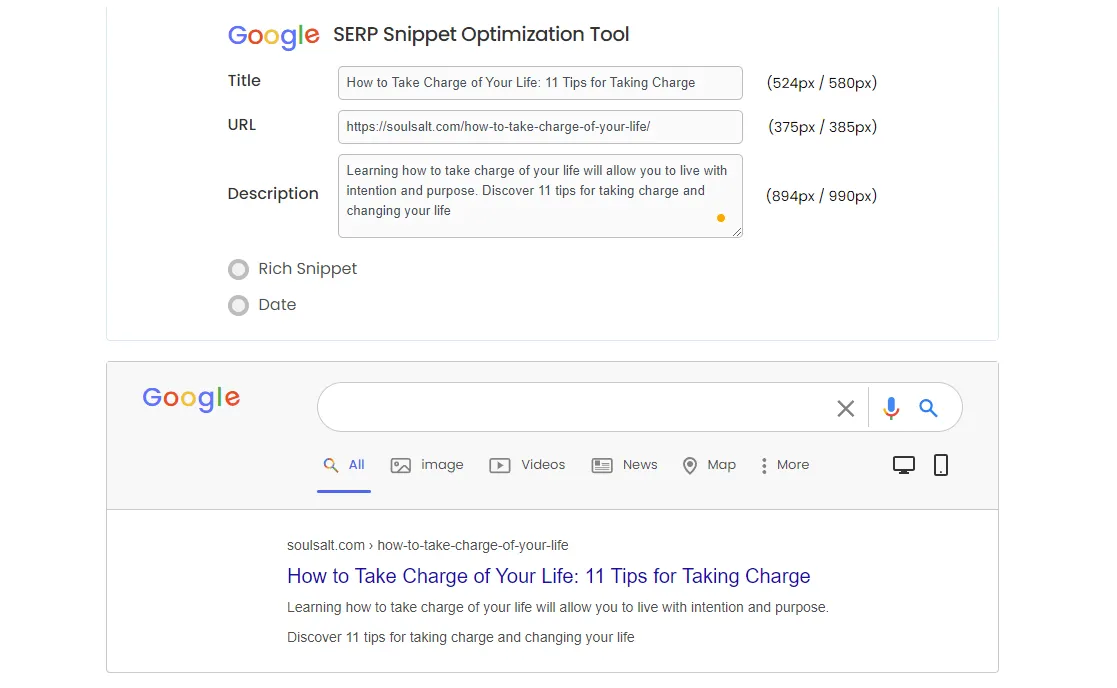Click the soulsalt.com breadcrumb link
Viewport: 1117px width, 688px height.
[x=326, y=545]
